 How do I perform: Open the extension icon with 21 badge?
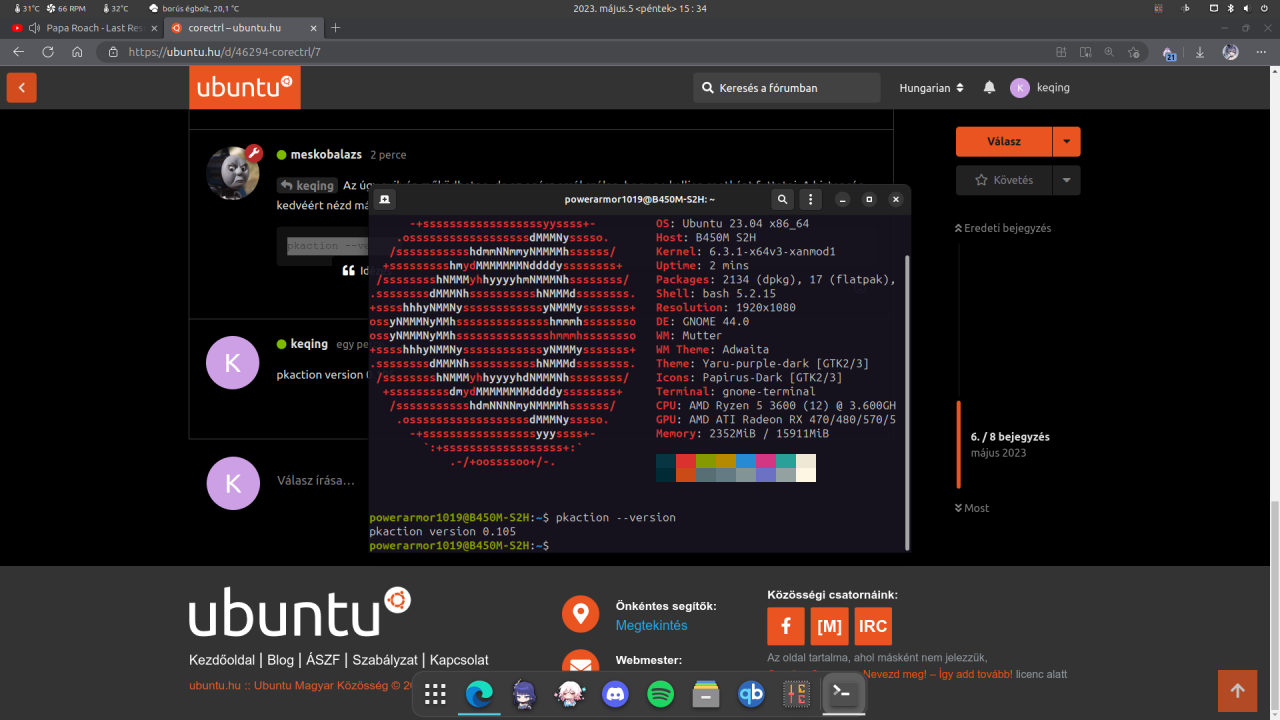point(1169,52)
